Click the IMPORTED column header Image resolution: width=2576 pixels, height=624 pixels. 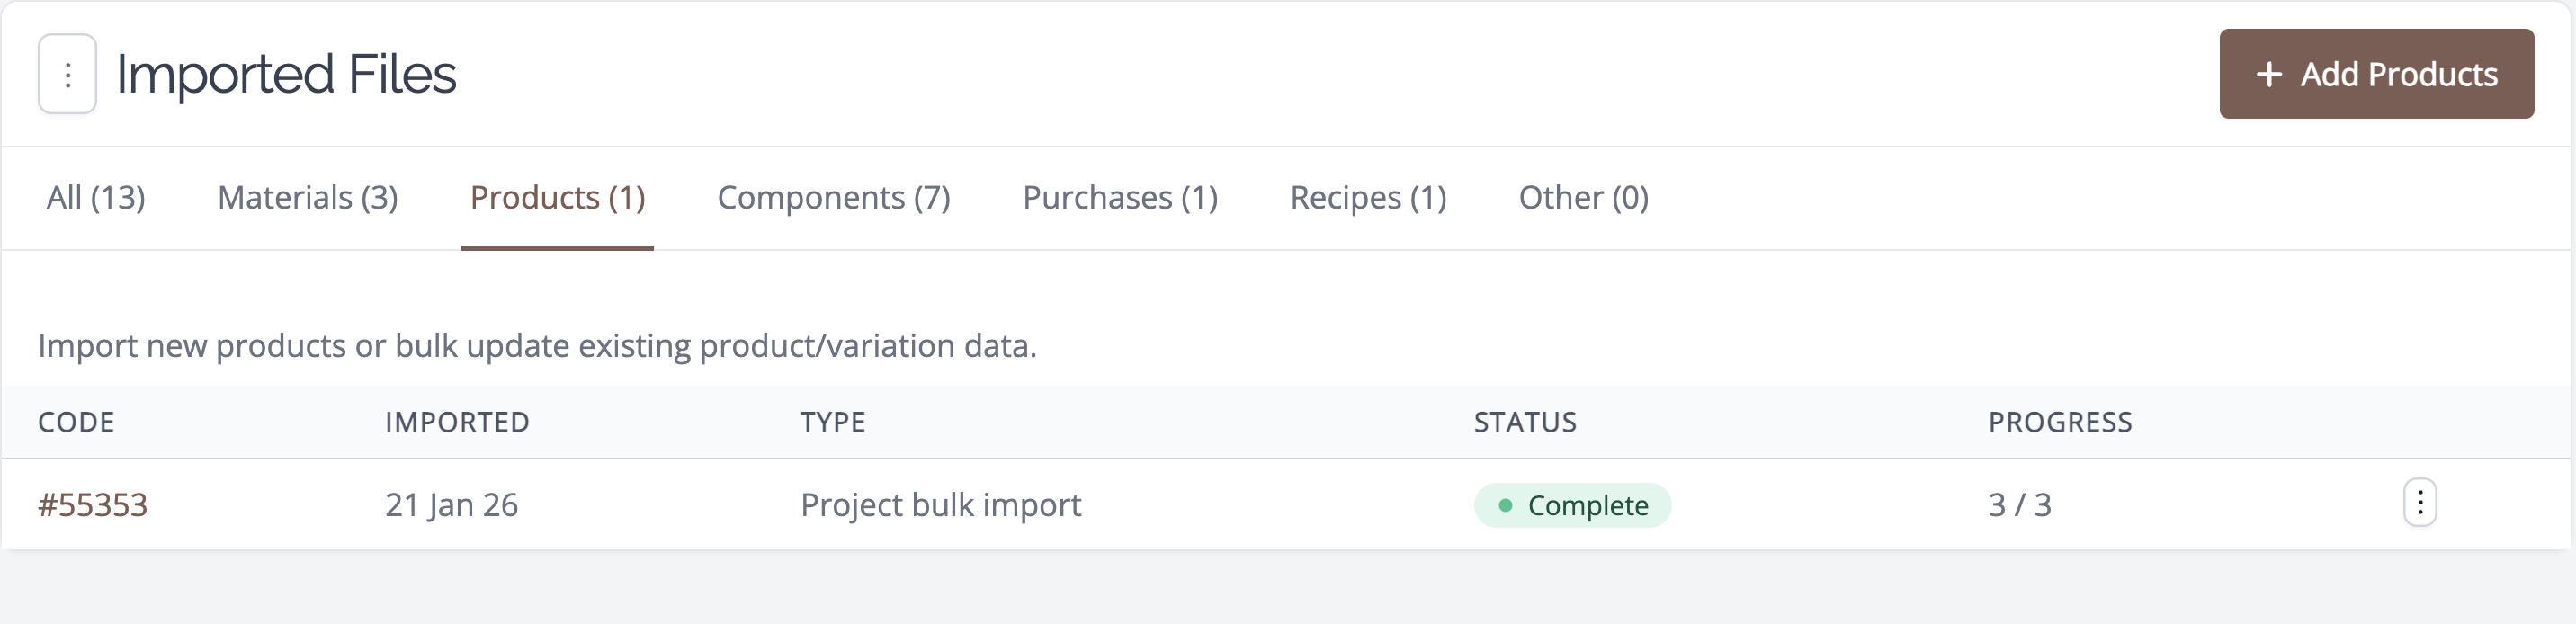(457, 422)
